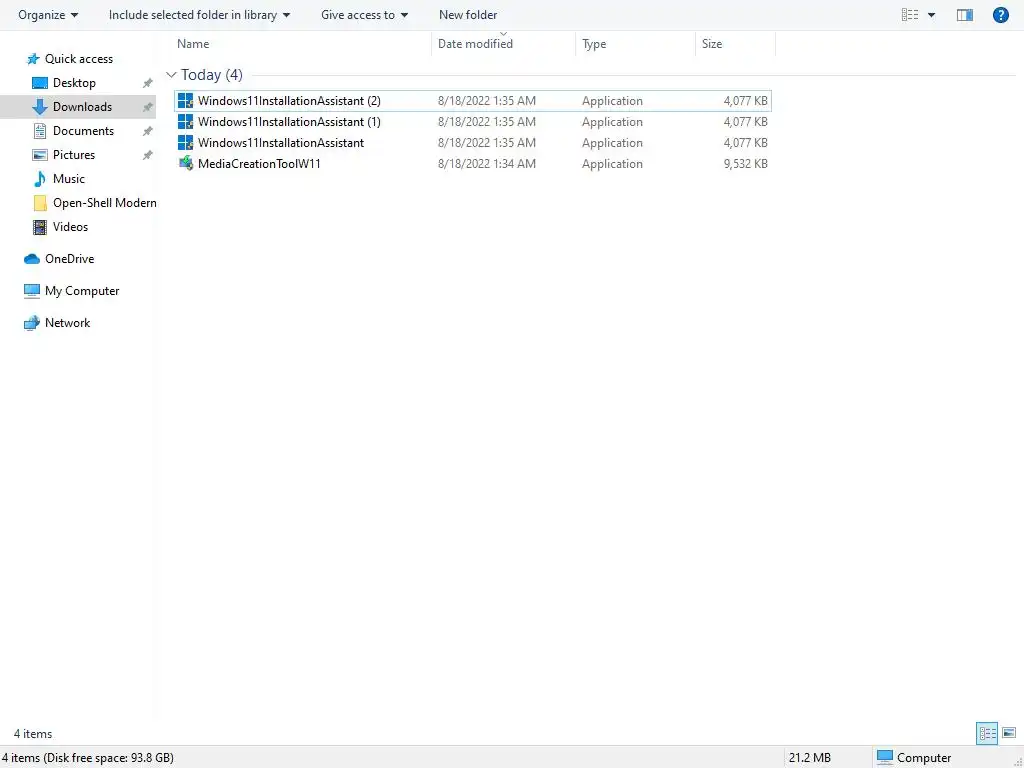Open Documents in the sidebar

click(84, 131)
